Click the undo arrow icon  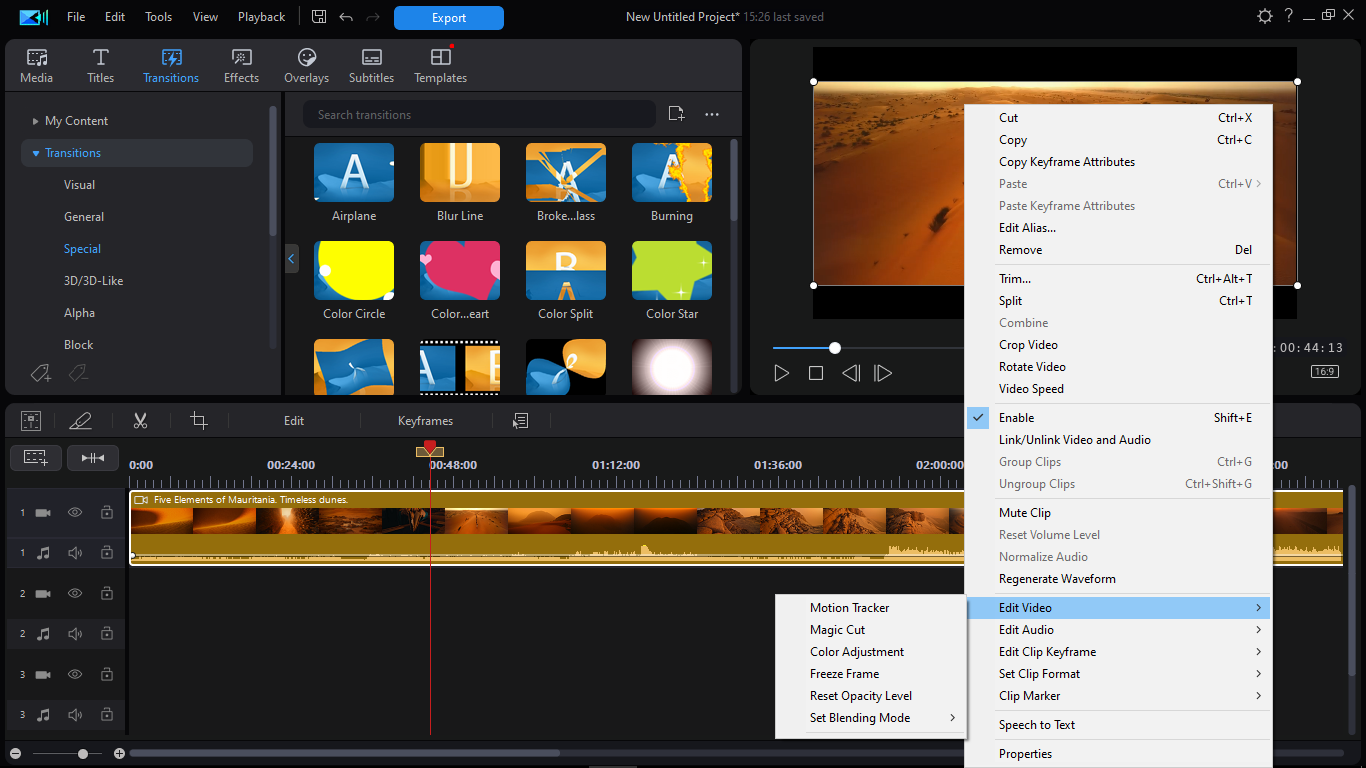(346, 17)
